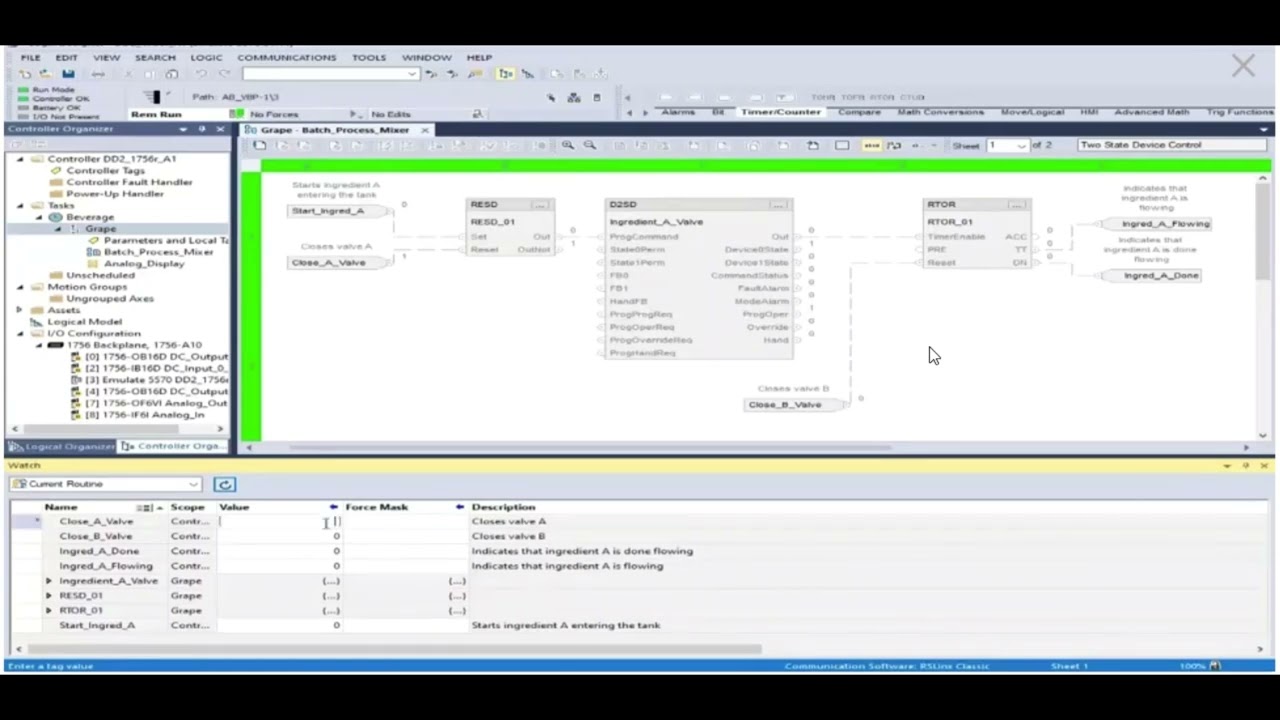
Task: Switch to the Math Conversions instruction tab
Action: pos(940,112)
